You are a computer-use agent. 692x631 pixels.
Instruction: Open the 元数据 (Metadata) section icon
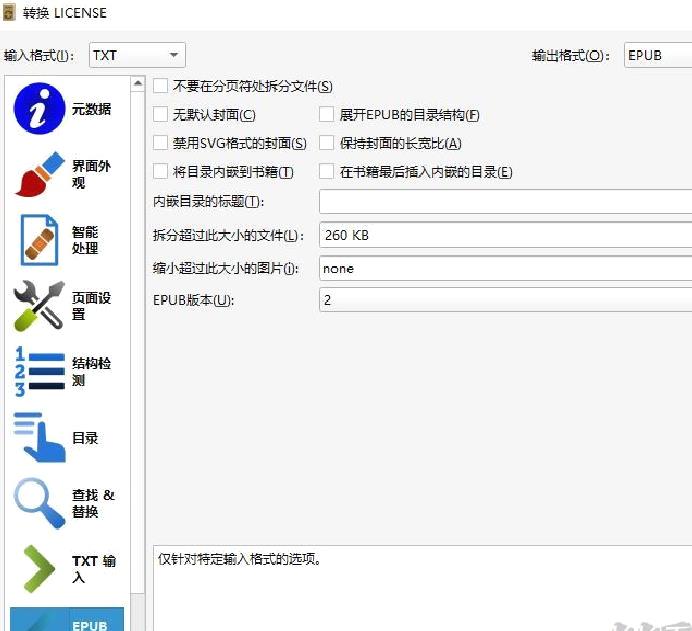coord(39,109)
